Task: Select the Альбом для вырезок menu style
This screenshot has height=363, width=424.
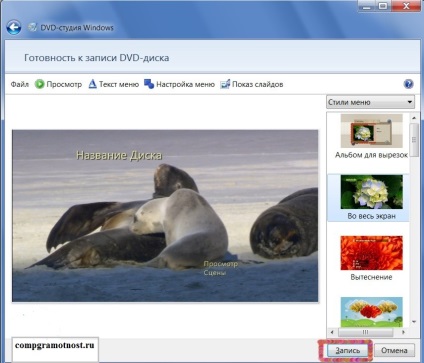Action: click(x=371, y=137)
